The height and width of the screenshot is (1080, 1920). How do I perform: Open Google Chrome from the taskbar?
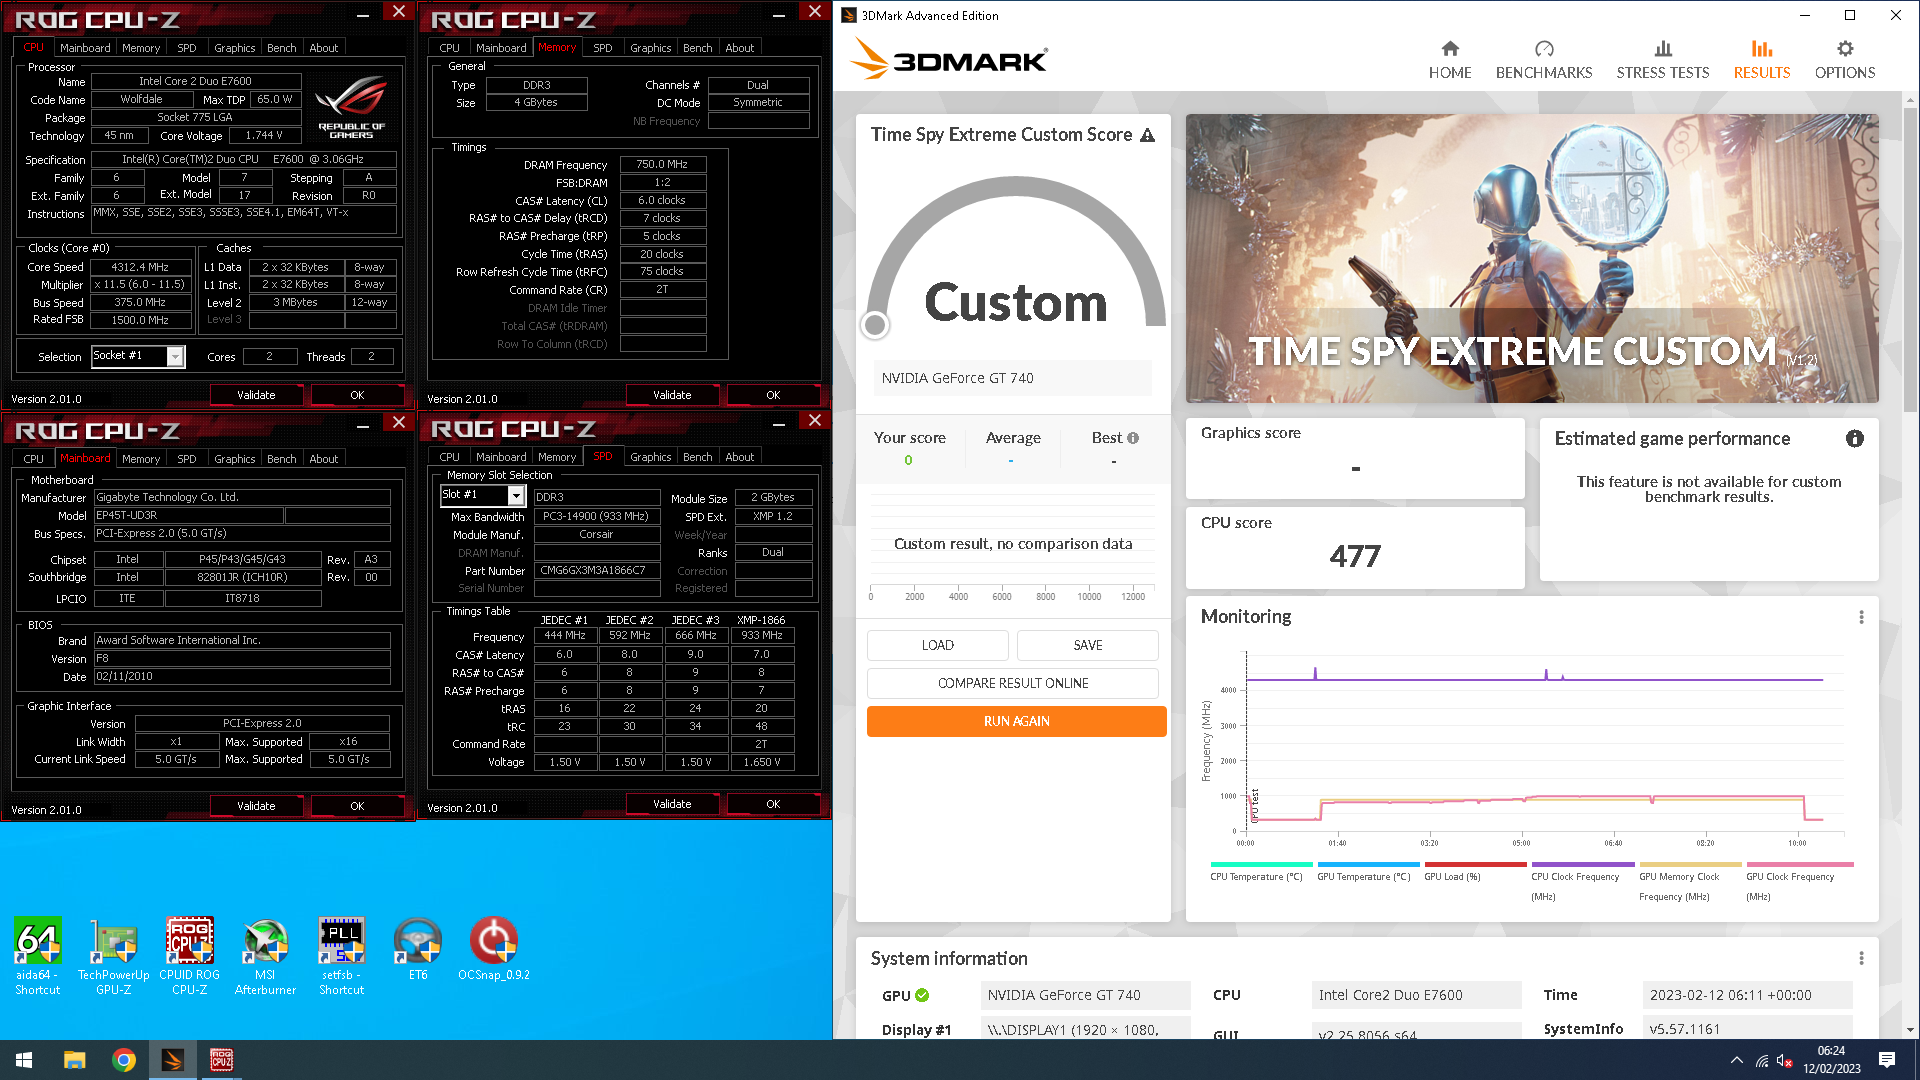point(124,1060)
